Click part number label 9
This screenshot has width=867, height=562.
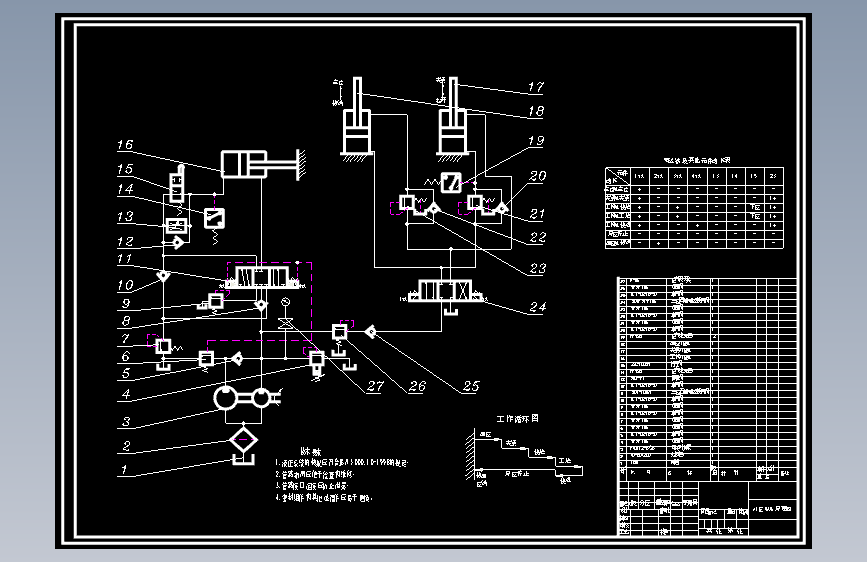point(126,303)
